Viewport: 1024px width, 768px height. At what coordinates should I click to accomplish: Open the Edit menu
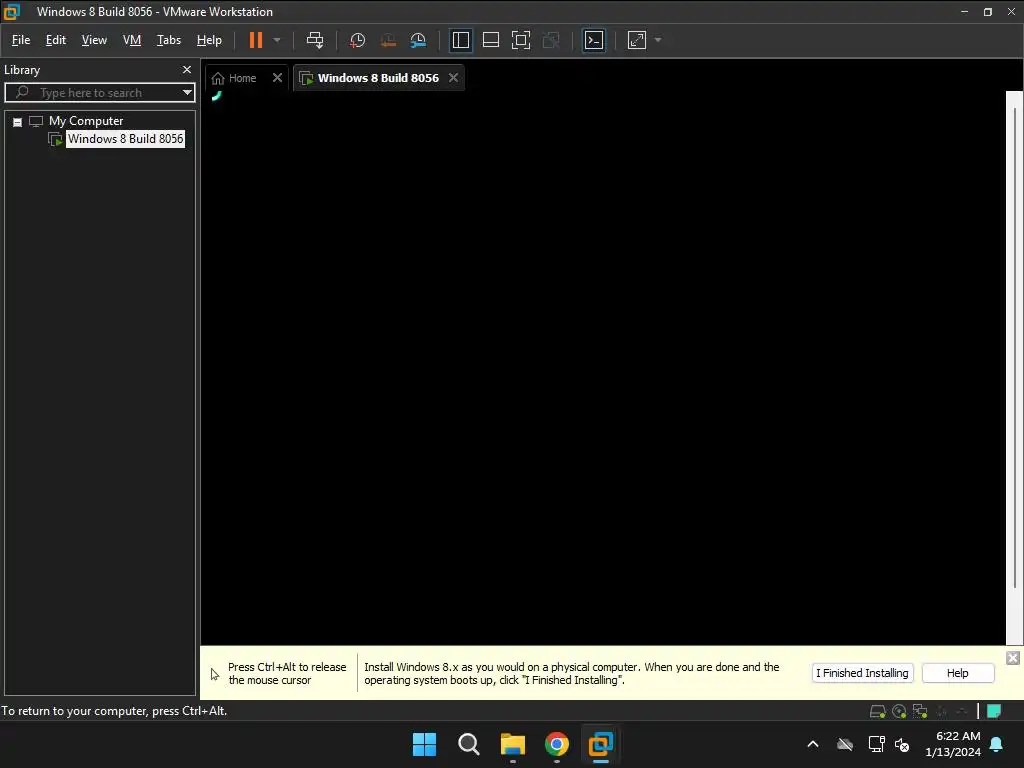point(56,40)
